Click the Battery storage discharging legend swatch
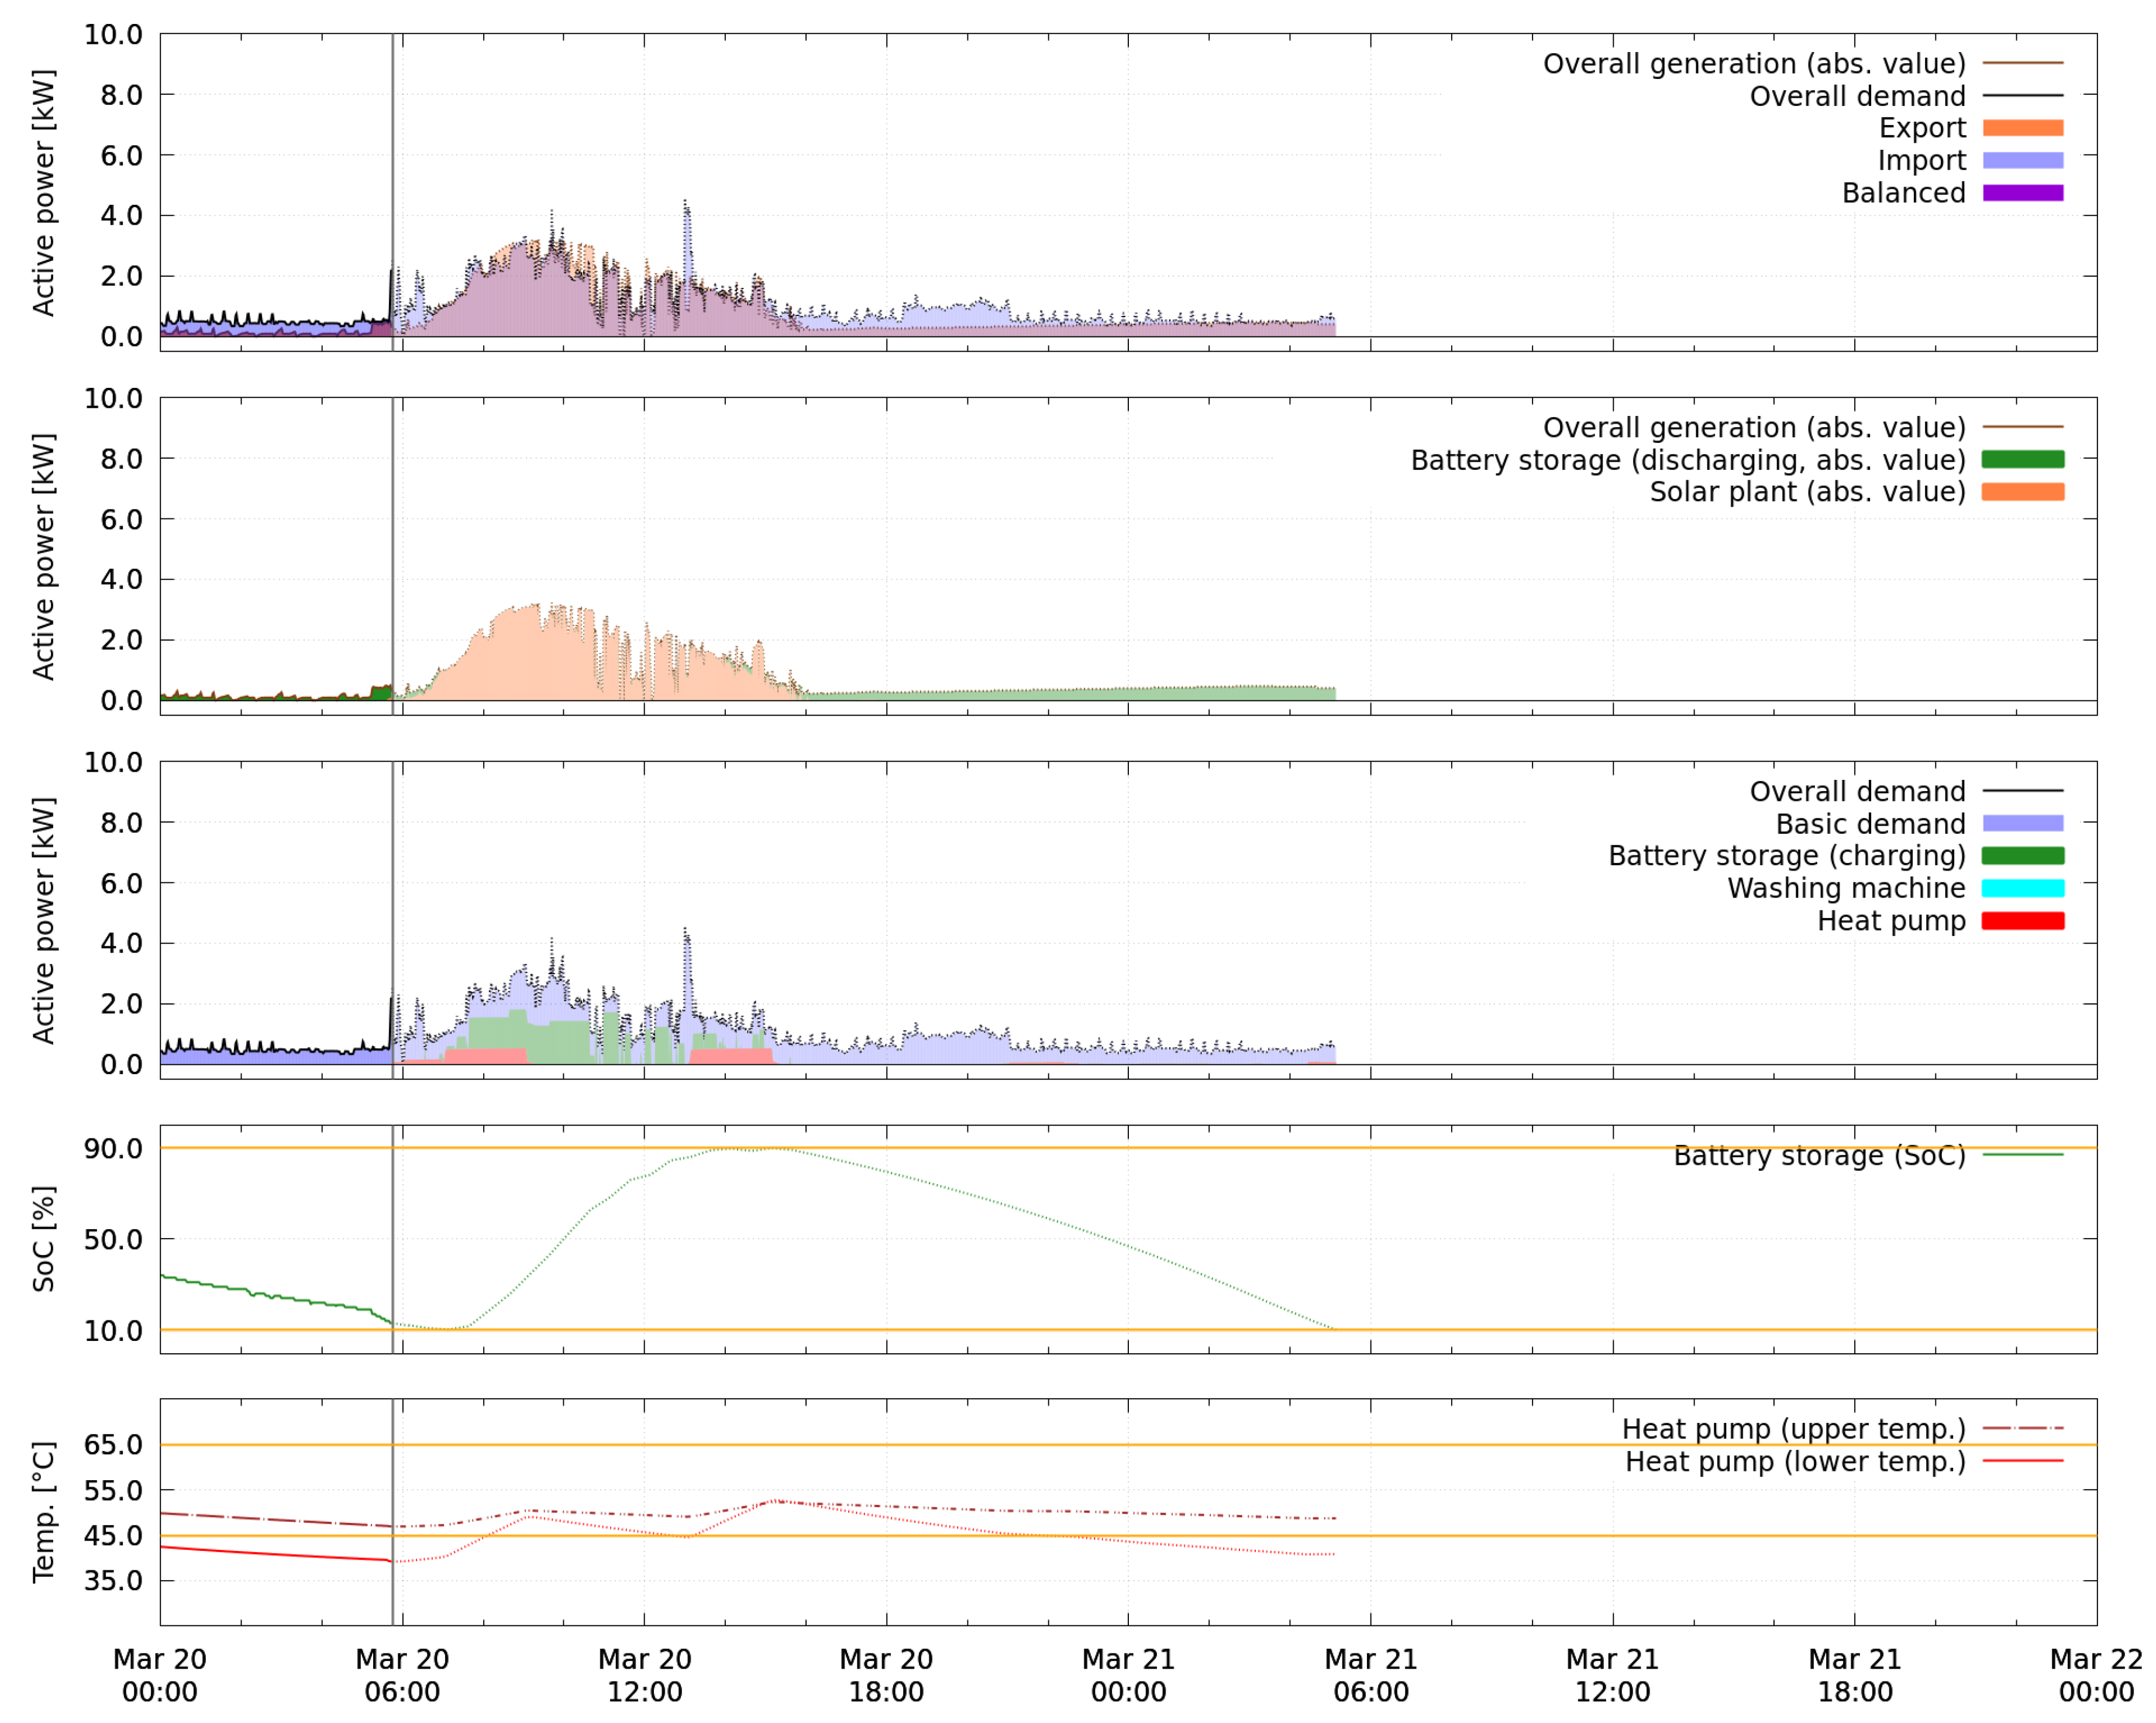This screenshot has height=1723, width=2156. coord(2022,460)
